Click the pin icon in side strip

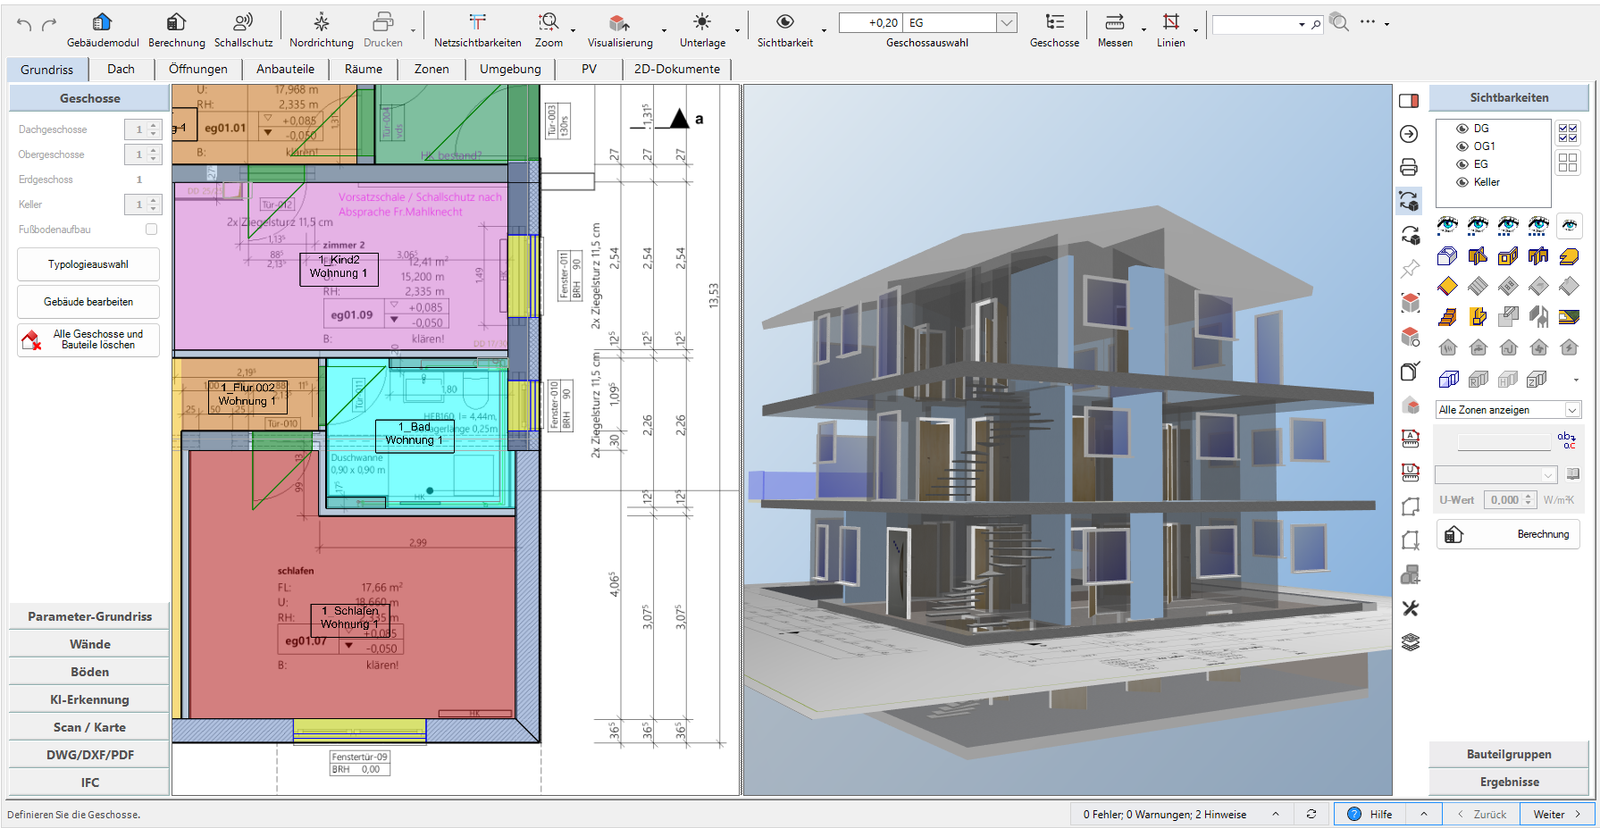(x=1410, y=269)
